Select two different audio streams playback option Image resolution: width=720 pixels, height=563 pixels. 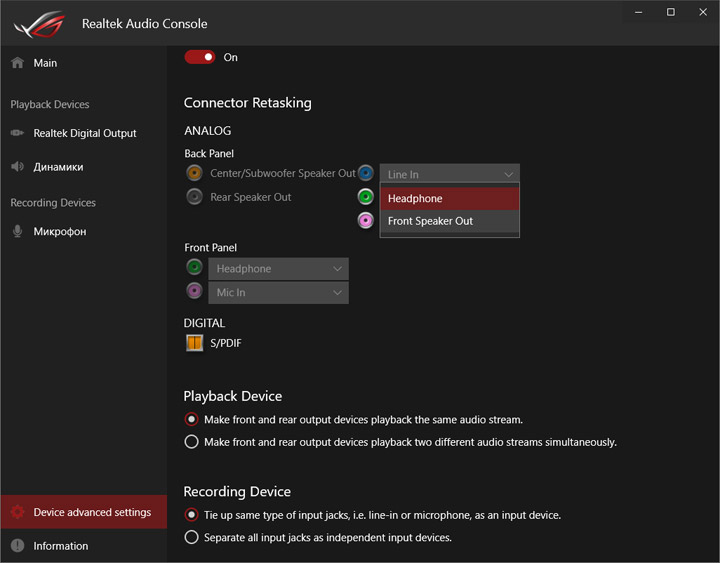point(191,441)
